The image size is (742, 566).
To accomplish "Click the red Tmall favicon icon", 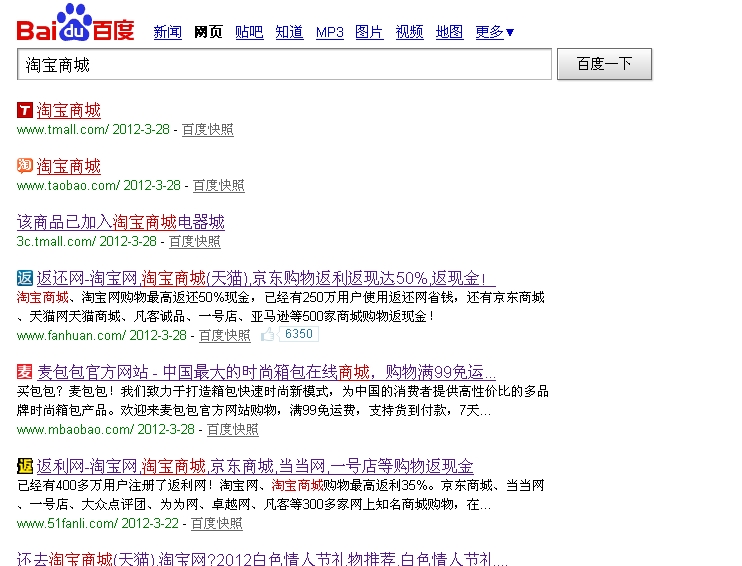I will click(x=25, y=110).
